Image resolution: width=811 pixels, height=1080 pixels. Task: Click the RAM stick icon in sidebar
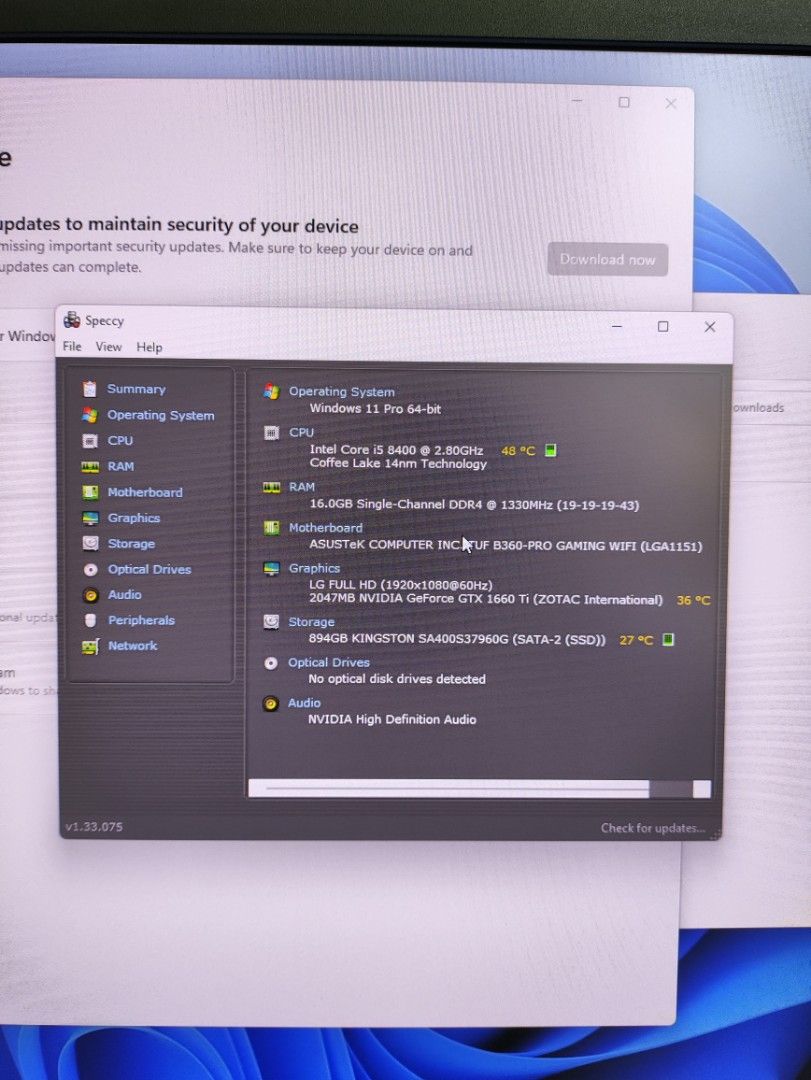90,467
